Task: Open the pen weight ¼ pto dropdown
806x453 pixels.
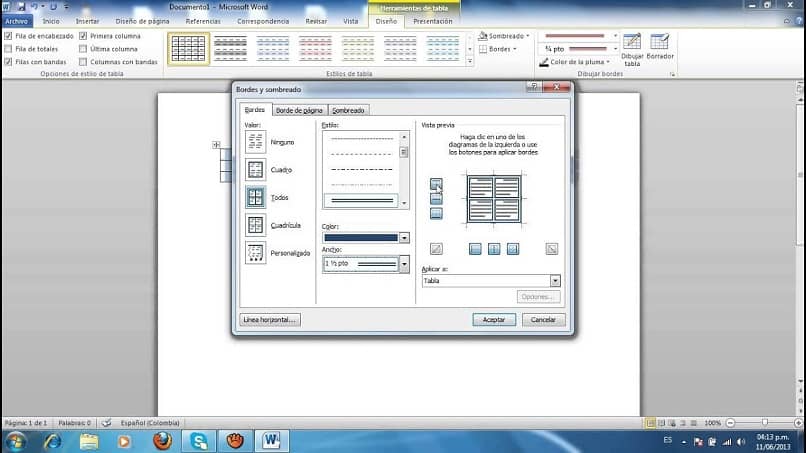Action: click(615, 49)
